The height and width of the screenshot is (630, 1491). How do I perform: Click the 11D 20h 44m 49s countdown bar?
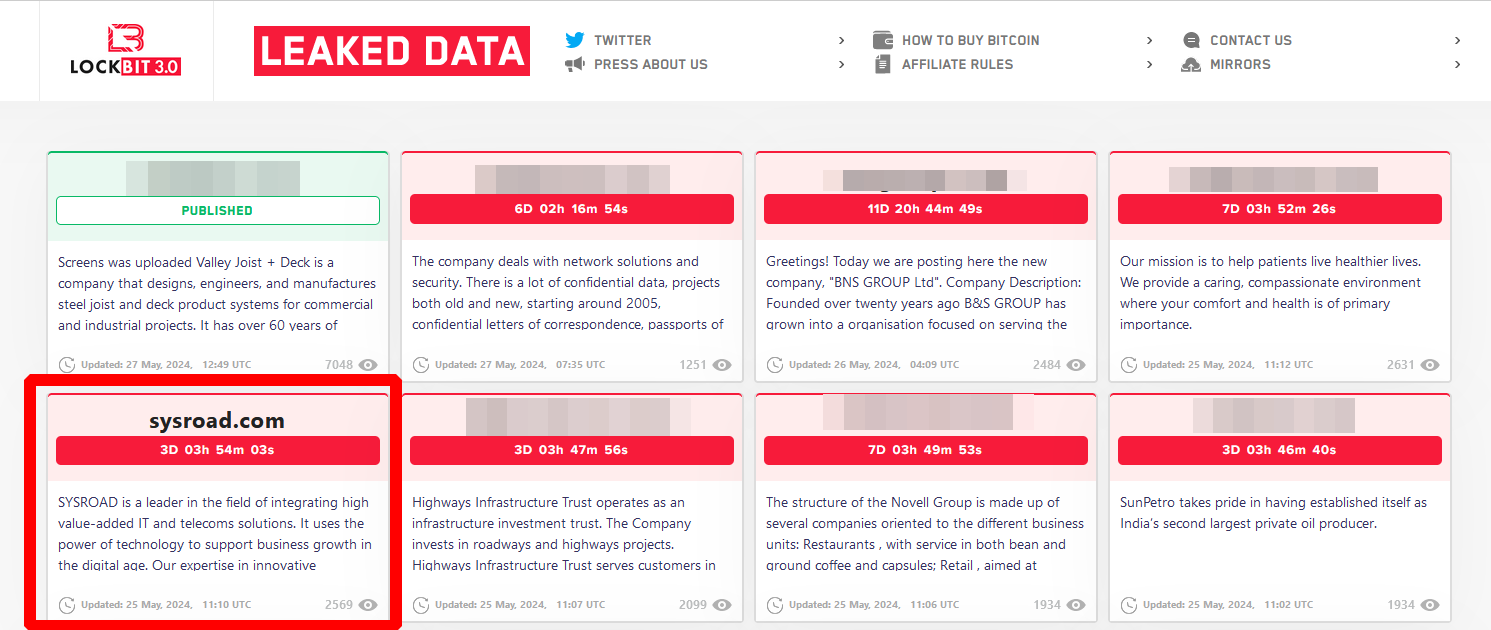pyautogui.click(x=925, y=209)
